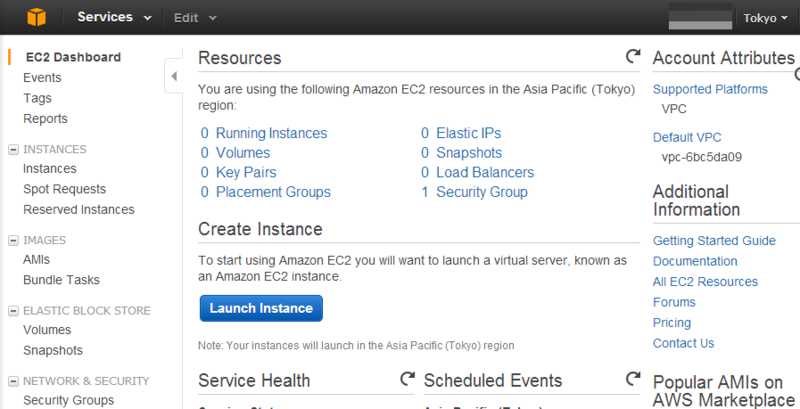Collapse the left navigation sidebar arrow
The width and height of the screenshot is (800, 409).
click(173, 76)
